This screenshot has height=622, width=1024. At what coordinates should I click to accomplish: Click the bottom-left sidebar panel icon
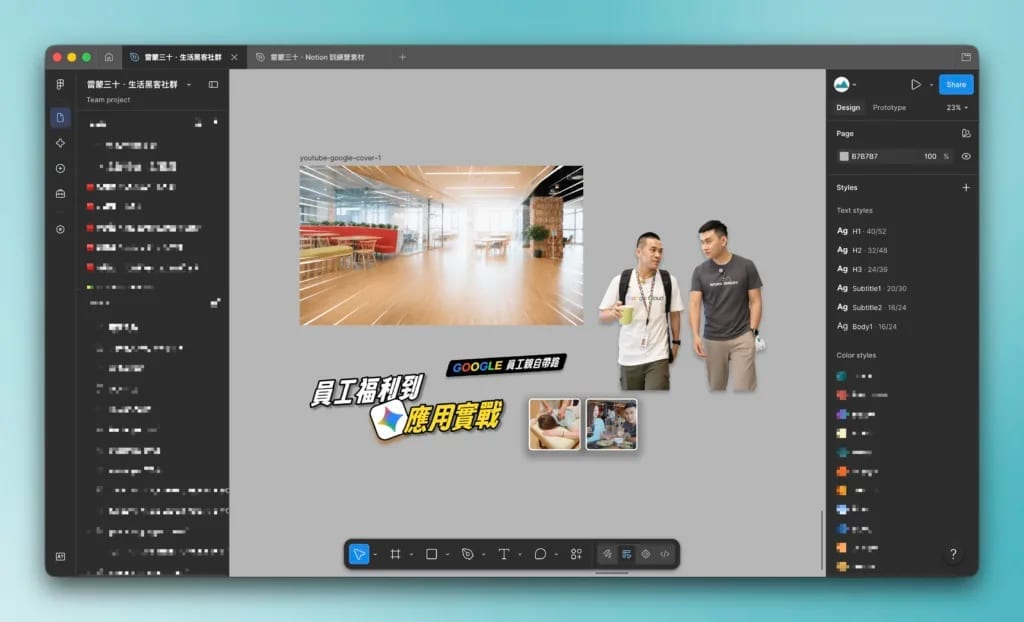click(60, 557)
